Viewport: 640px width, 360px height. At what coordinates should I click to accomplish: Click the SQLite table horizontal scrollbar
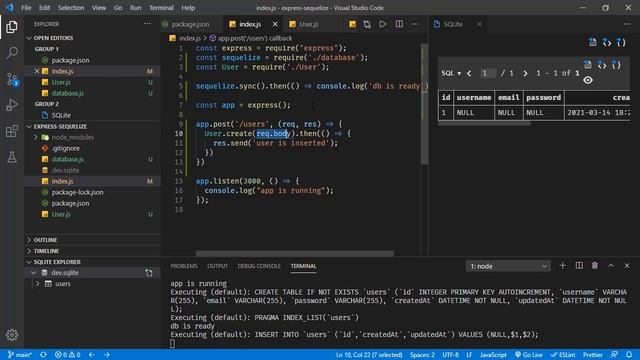tap(484, 123)
